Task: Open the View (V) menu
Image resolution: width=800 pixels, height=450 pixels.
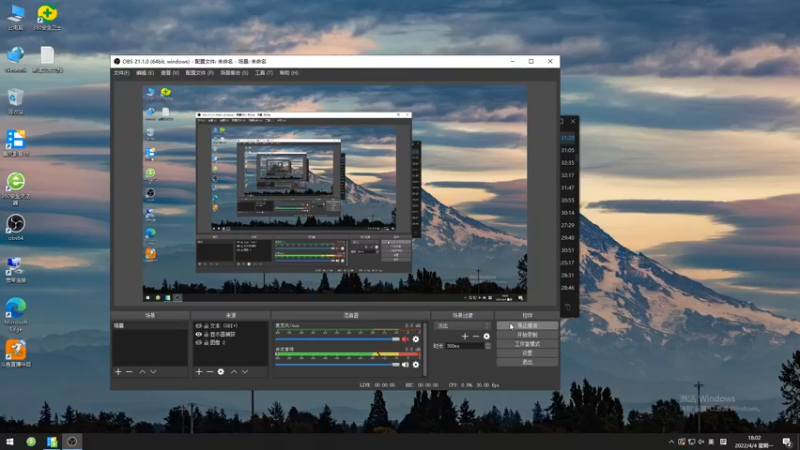Action: (170, 73)
